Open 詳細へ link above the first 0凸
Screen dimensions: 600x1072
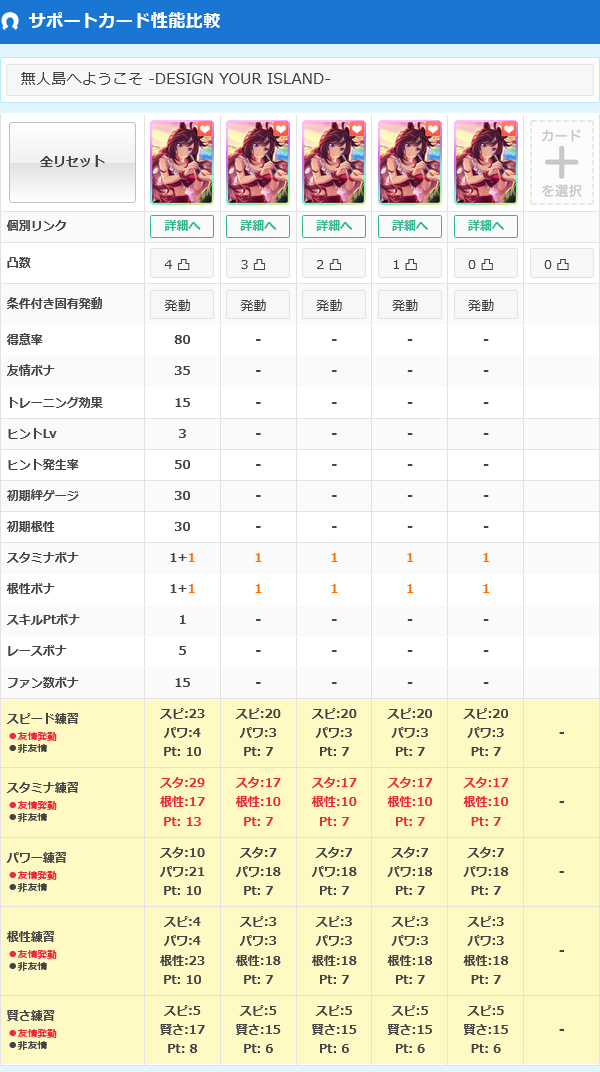pos(485,226)
